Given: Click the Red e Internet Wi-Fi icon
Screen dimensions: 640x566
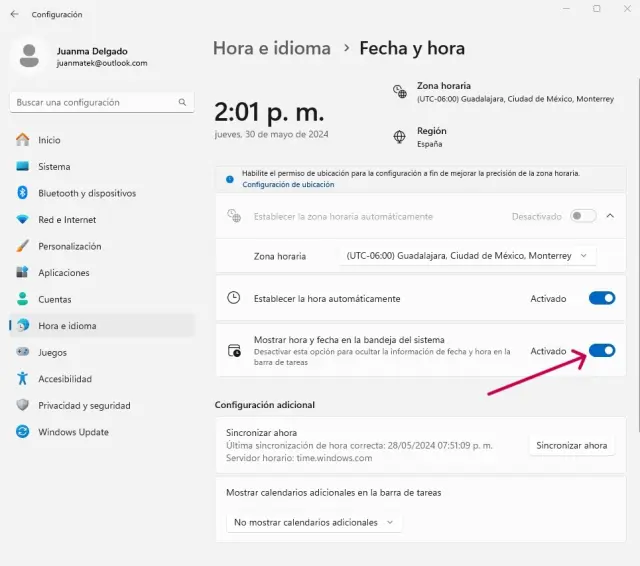Looking at the screenshot, I should (x=22, y=220).
